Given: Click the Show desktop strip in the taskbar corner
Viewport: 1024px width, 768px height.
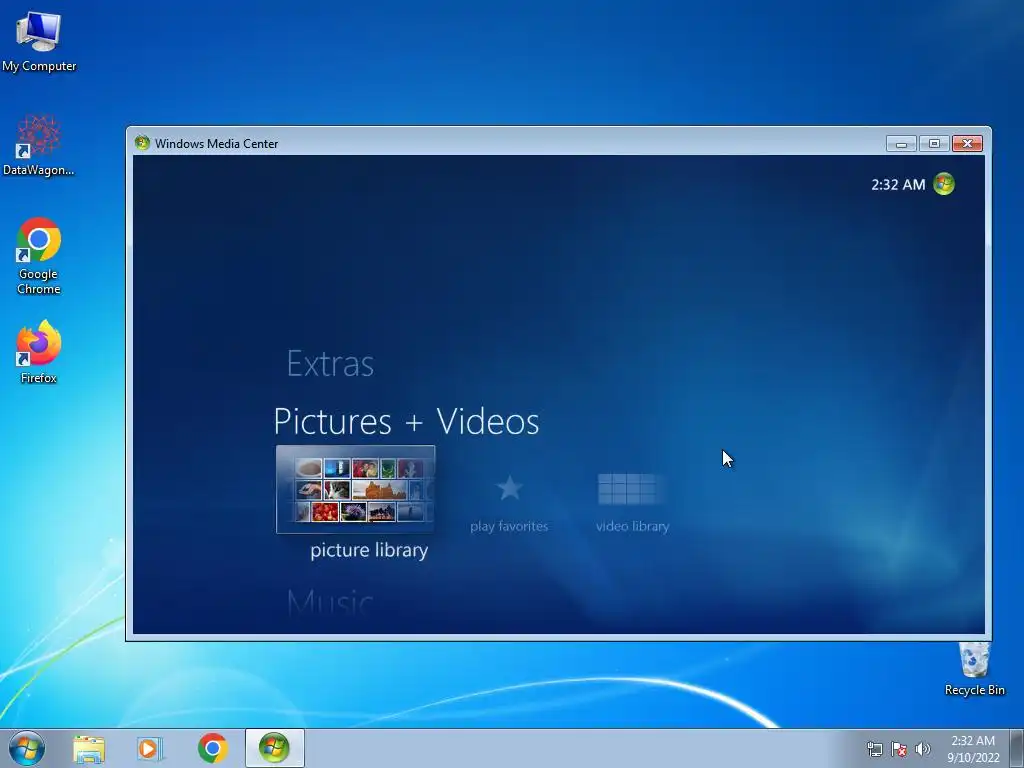Looking at the screenshot, I should [x=1017, y=748].
